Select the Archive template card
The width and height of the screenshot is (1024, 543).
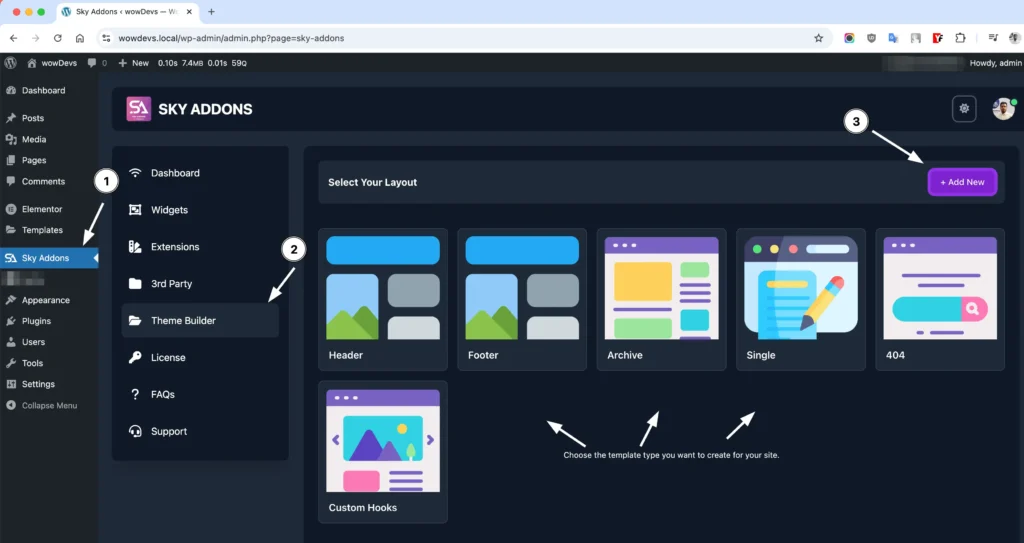click(x=661, y=299)
